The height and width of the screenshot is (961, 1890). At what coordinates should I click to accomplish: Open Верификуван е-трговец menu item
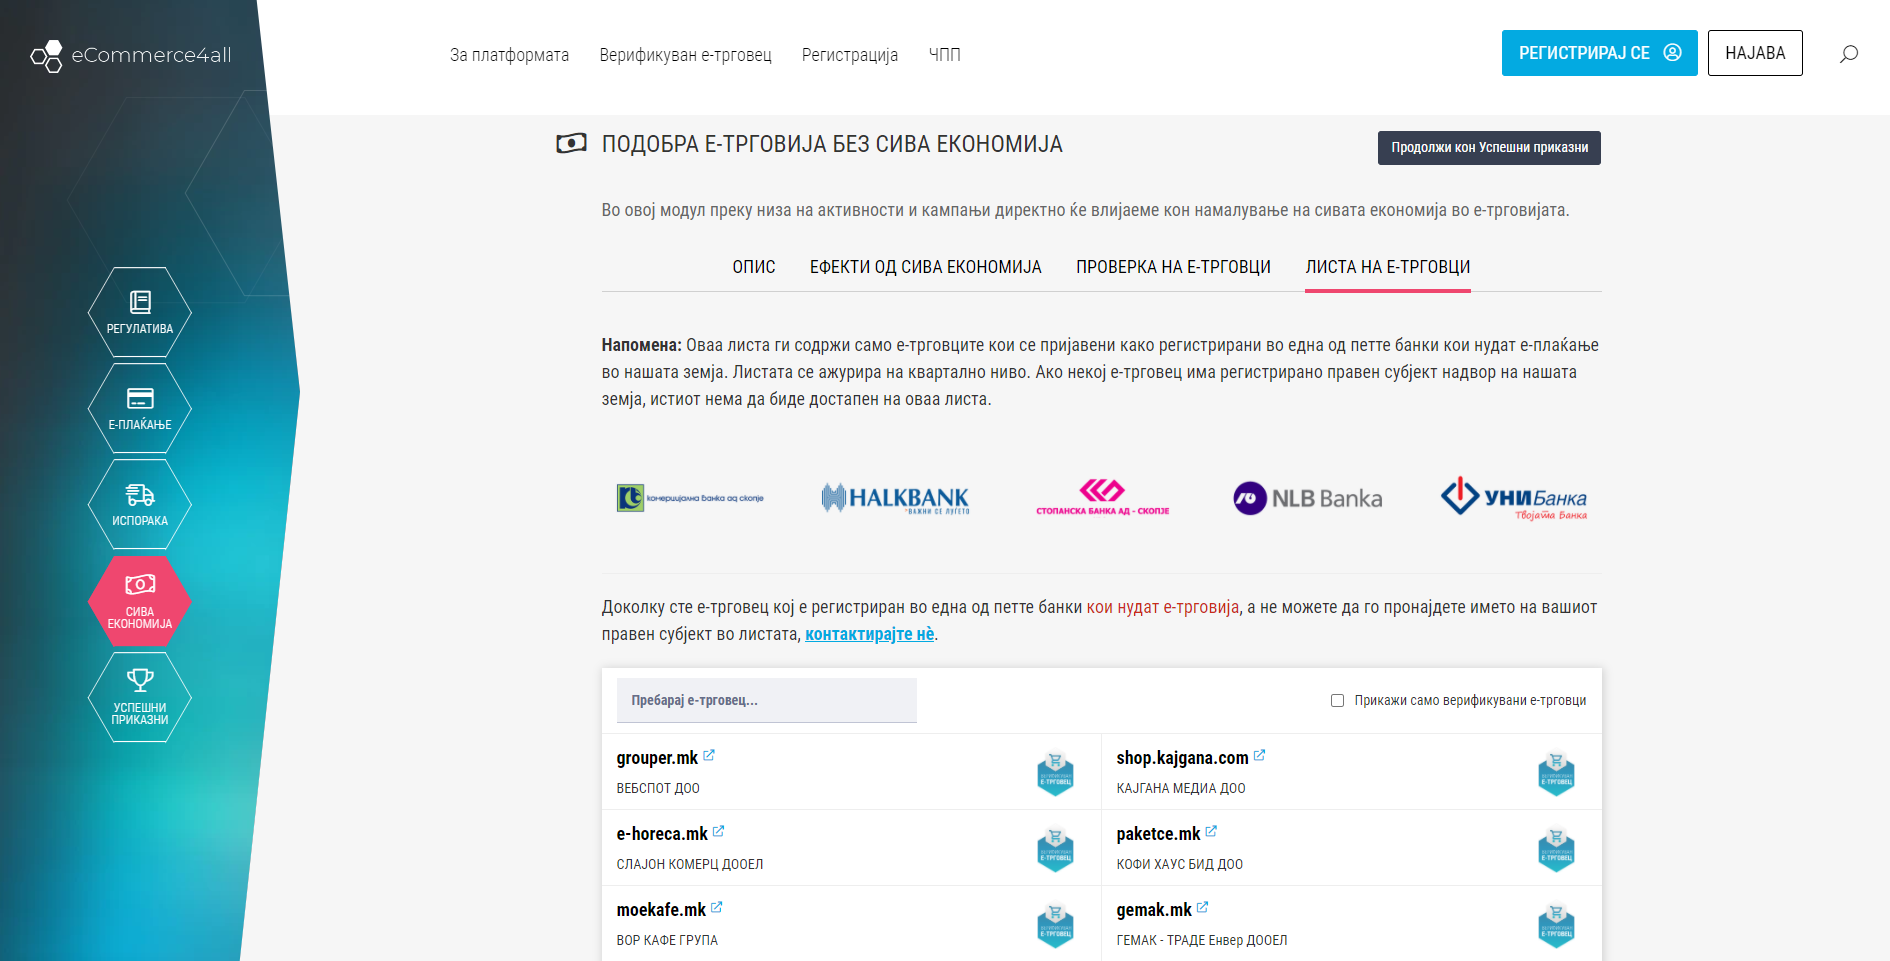(686, 55)
